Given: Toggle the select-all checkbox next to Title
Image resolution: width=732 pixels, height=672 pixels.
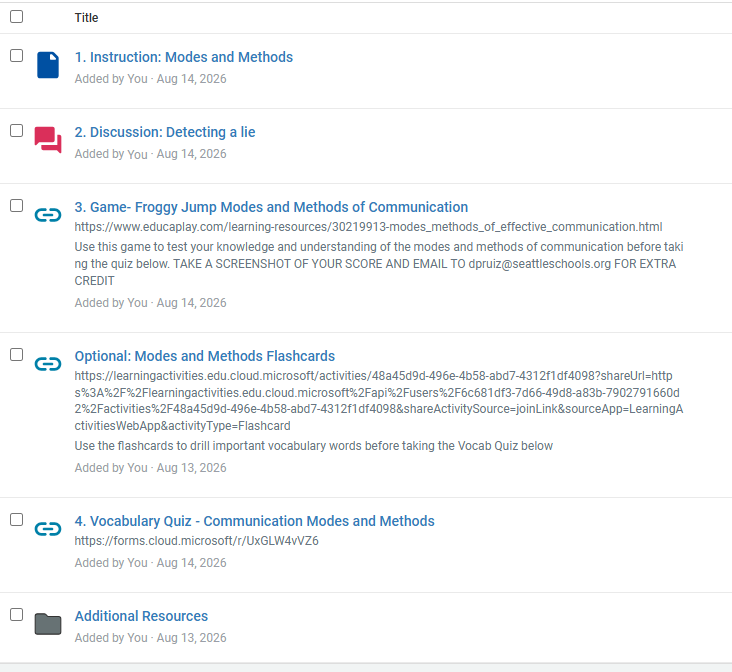Looking at the screenshot, I should coord(16,16).
